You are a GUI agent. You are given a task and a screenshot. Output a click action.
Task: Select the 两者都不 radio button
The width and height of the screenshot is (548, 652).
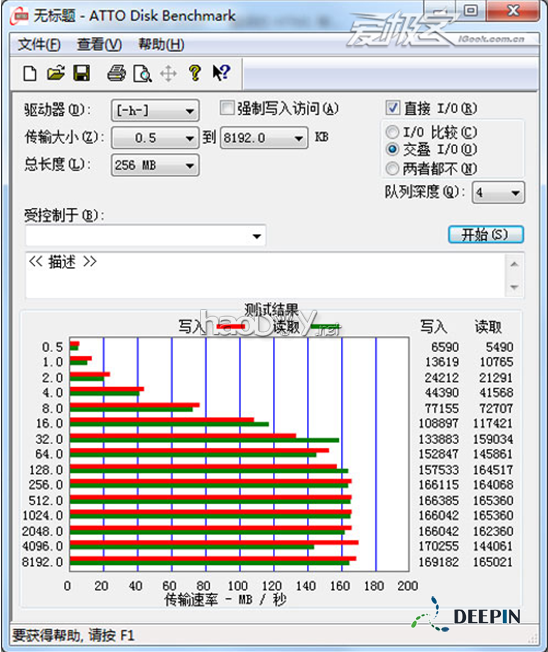(392, 168)
